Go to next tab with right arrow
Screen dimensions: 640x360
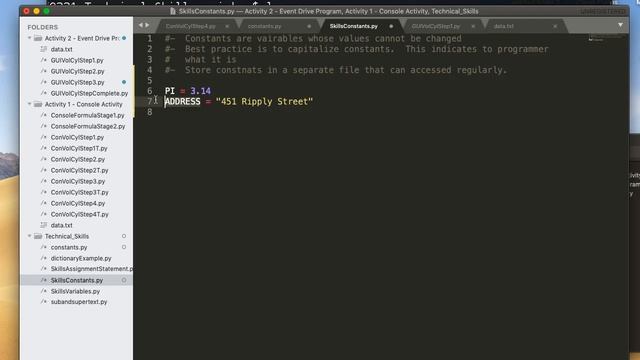147,25
